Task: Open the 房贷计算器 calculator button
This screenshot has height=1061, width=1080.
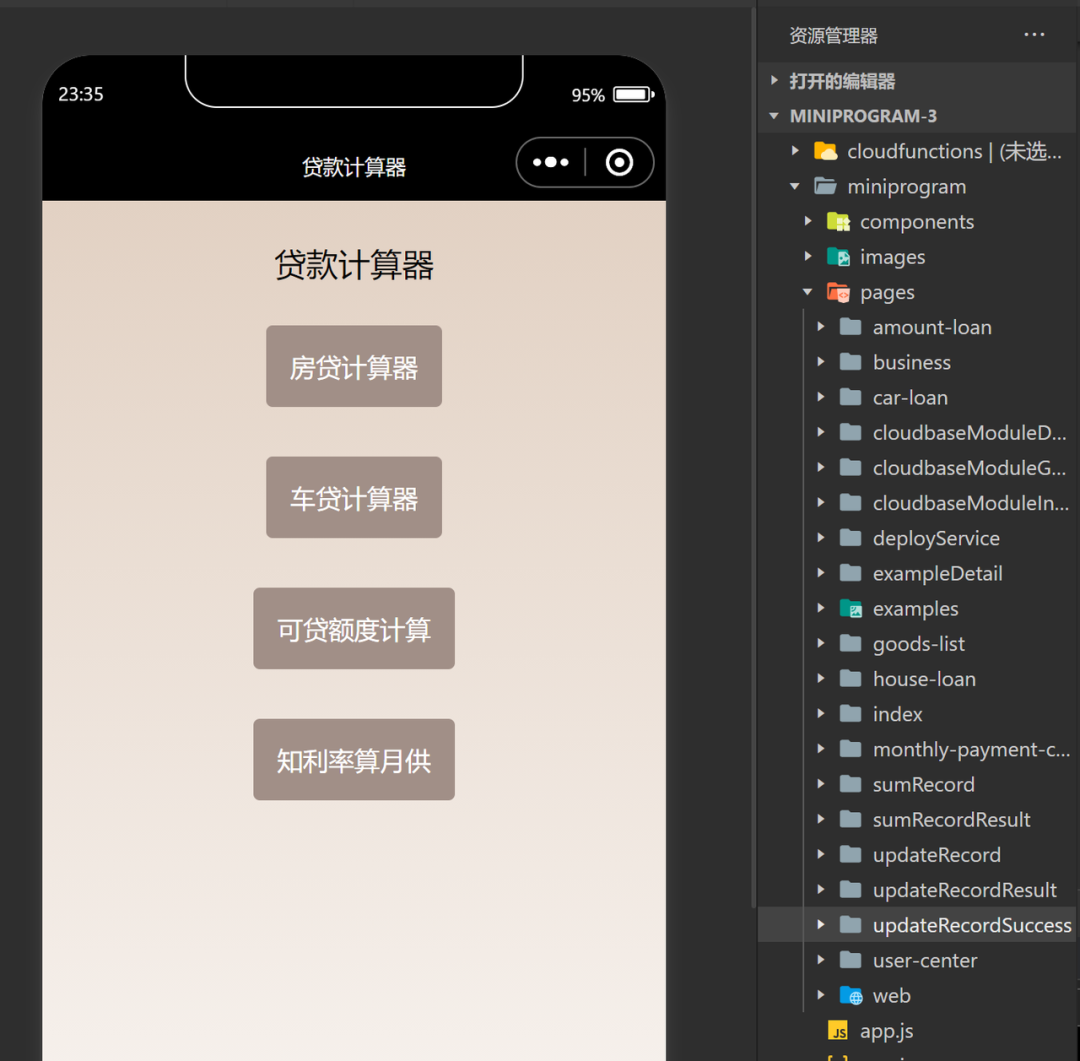Action: pos(353,367)
